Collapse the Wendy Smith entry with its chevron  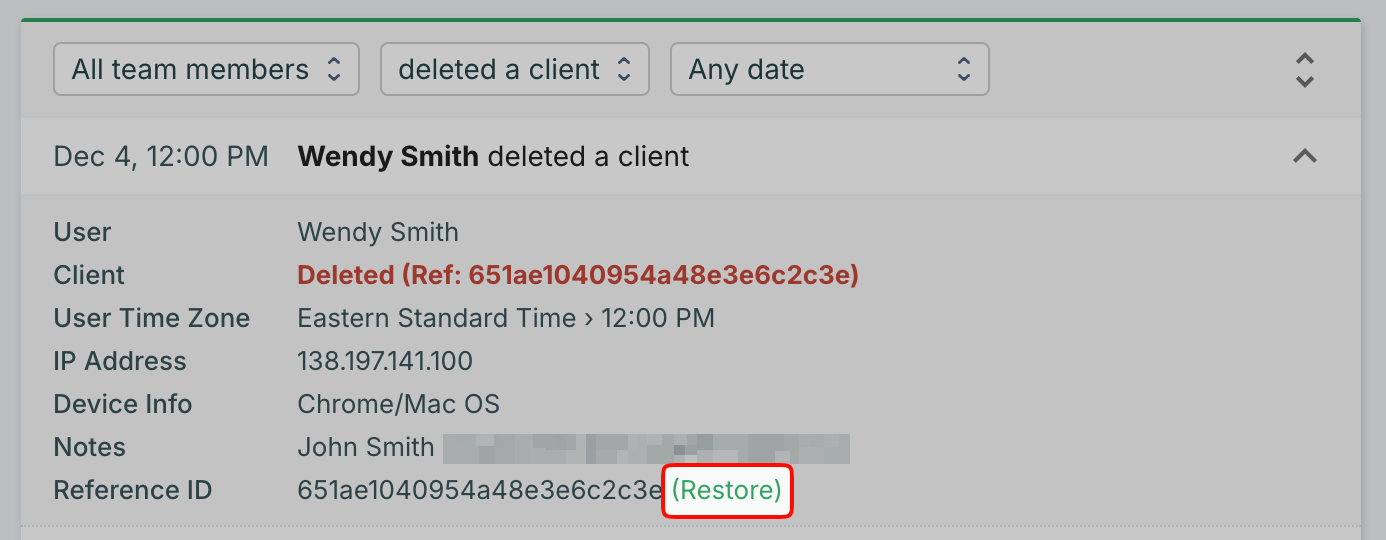[1304, 156]
